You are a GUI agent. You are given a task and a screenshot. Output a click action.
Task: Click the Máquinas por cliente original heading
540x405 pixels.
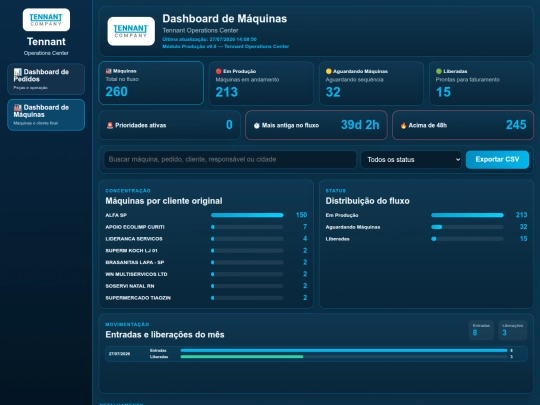click(164, 201)
